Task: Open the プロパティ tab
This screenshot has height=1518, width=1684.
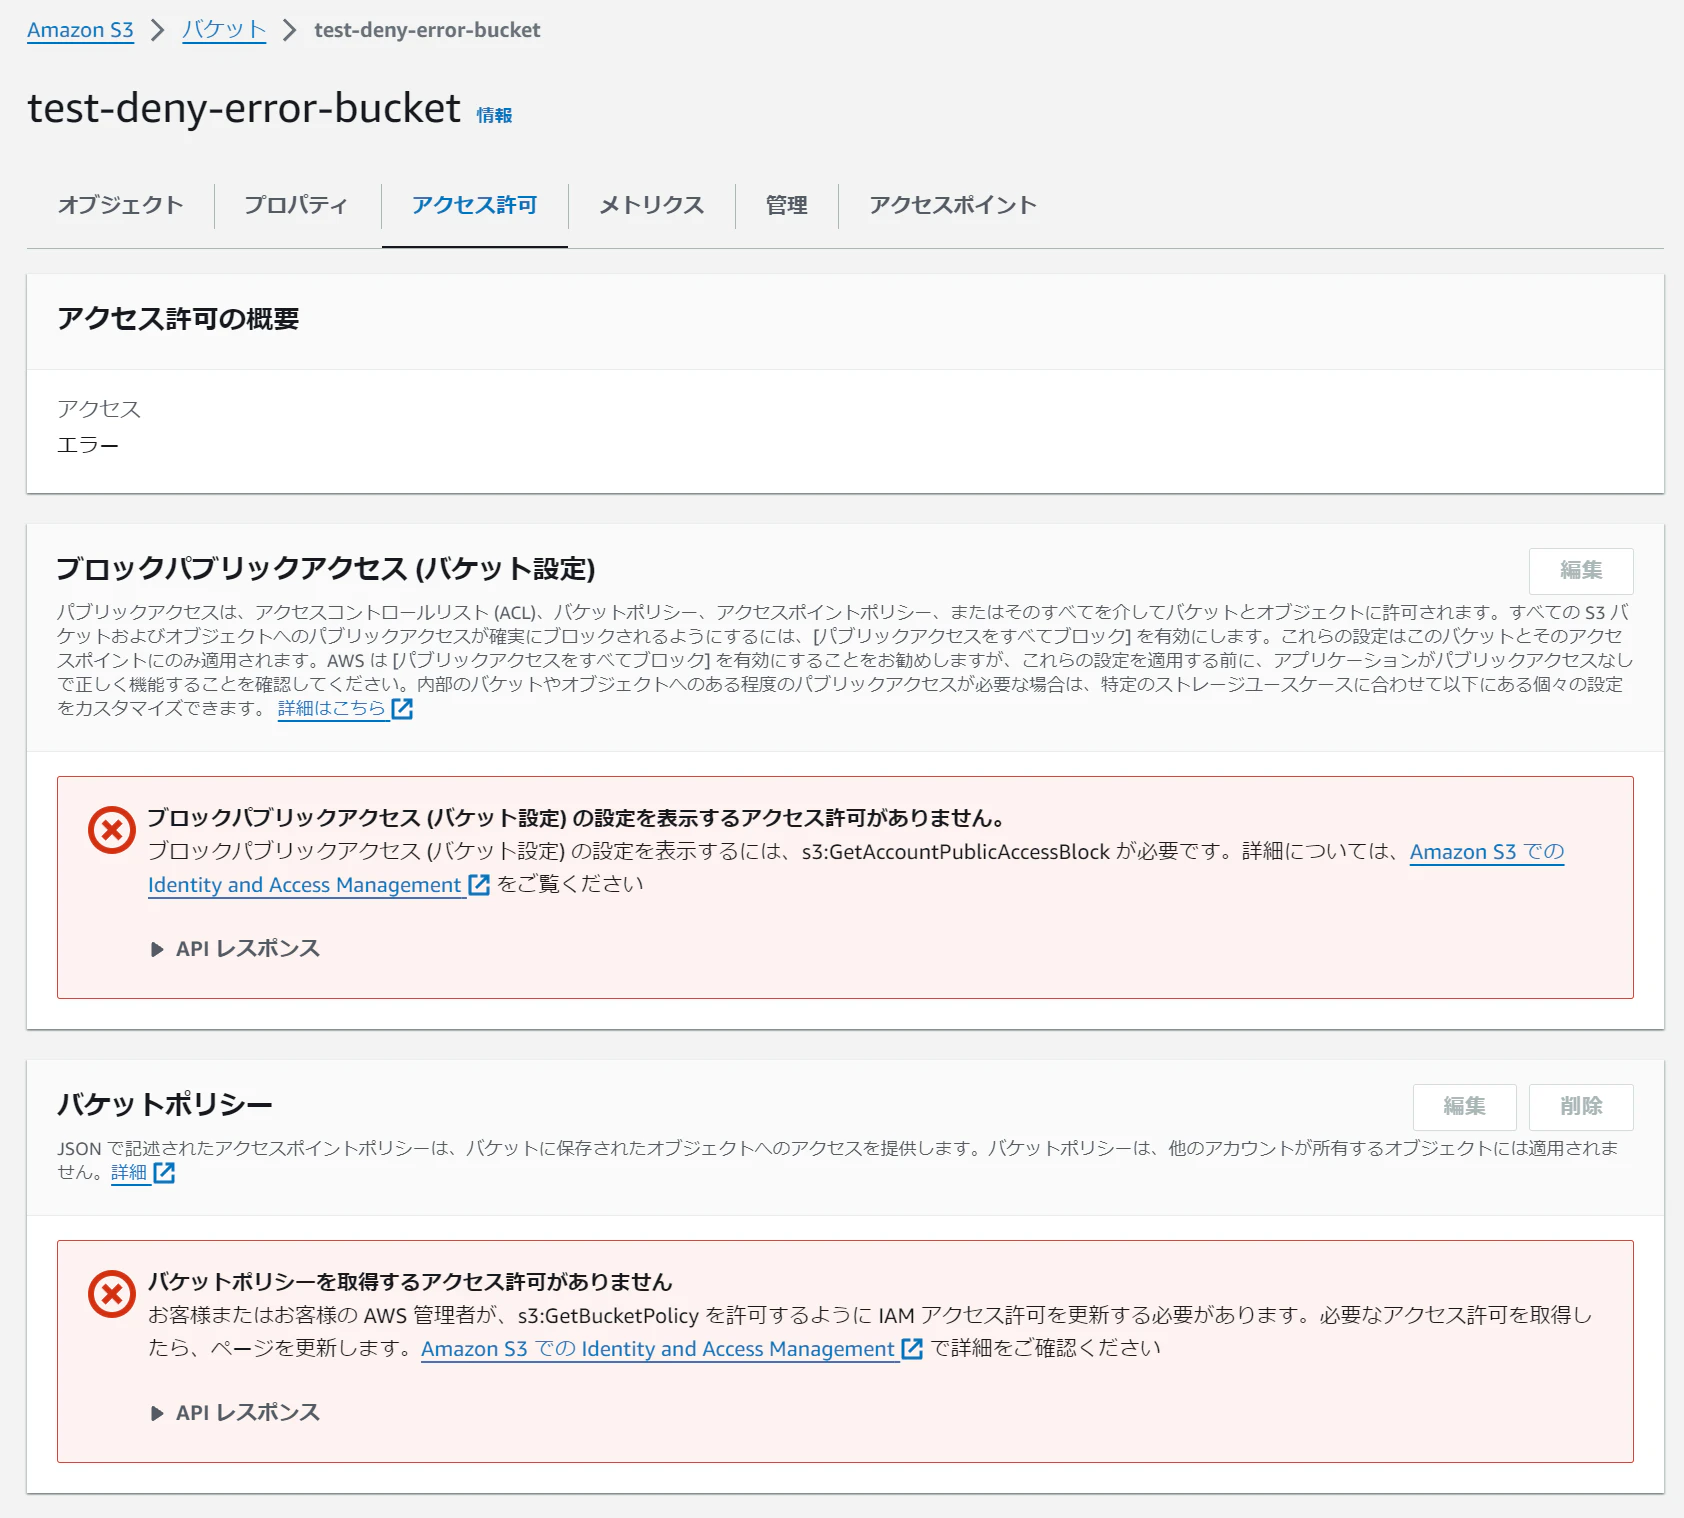Action: coord(297,205)
